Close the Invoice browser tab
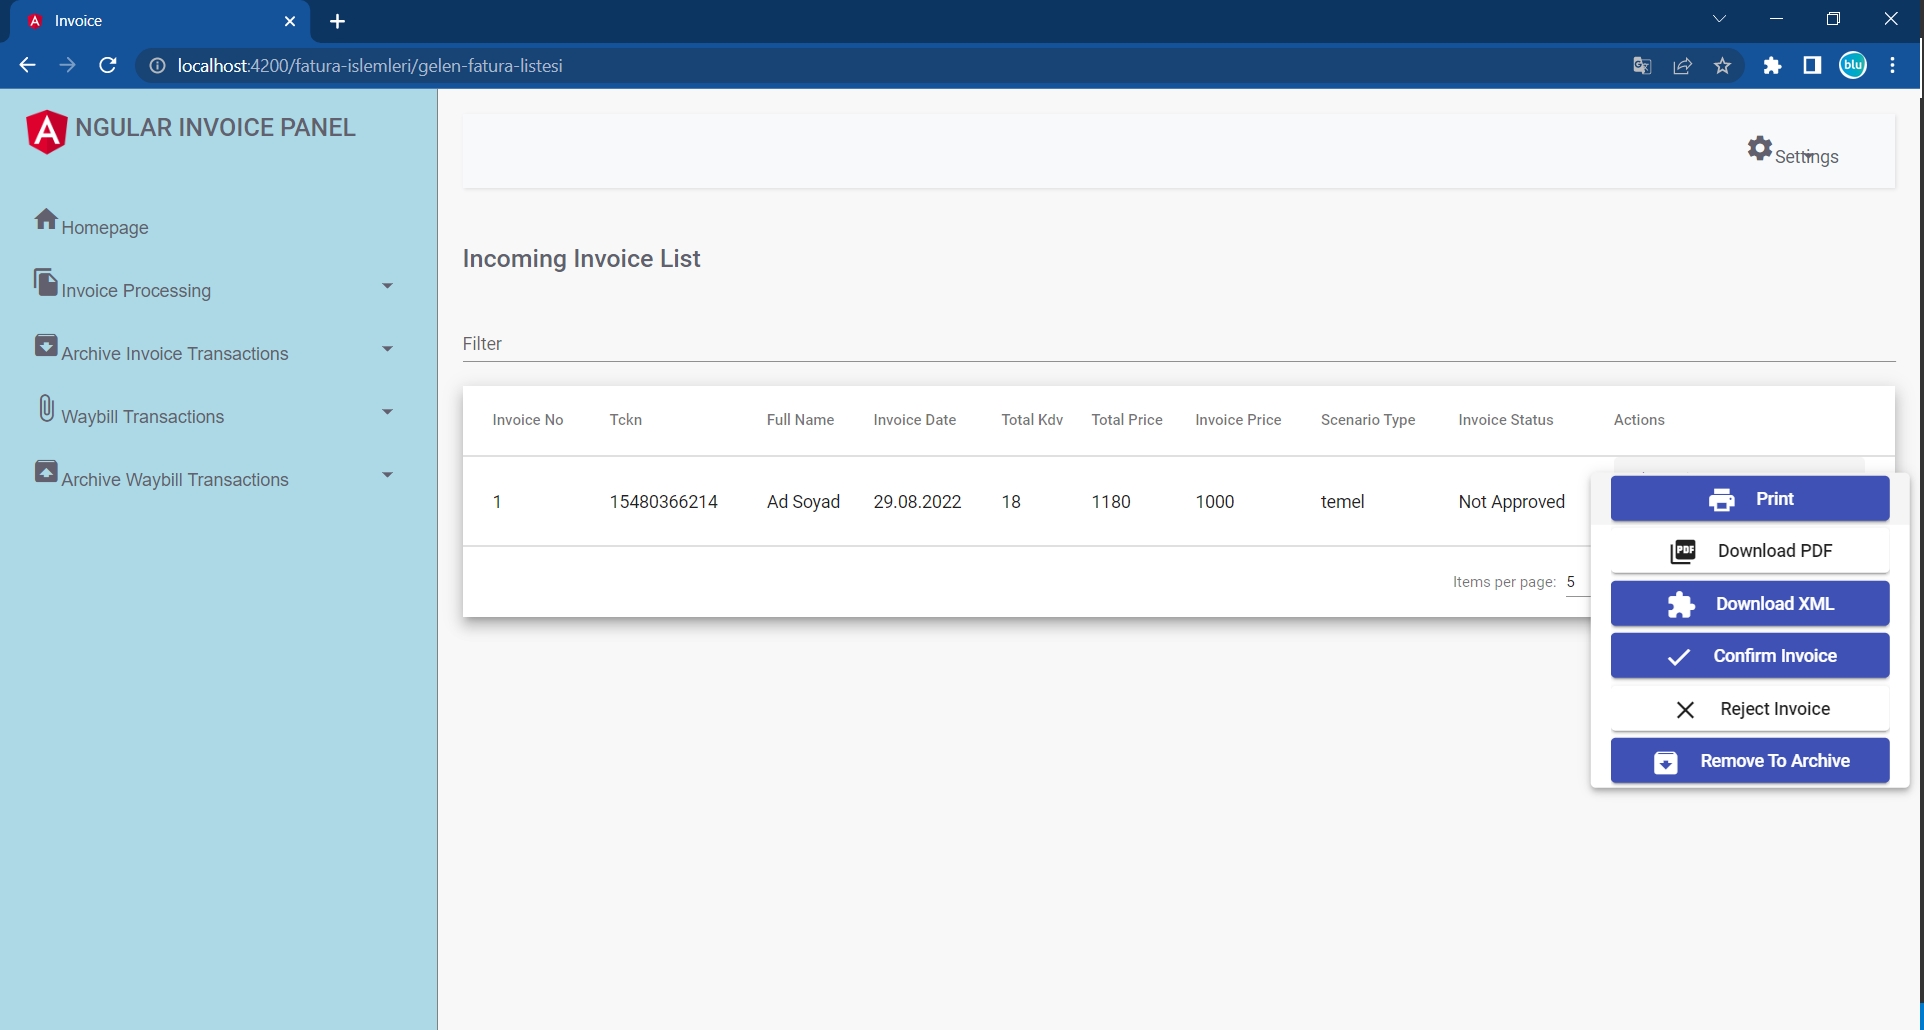Screen dimensions: 1924x1030 pyautogui.click(x=290, y=21)
